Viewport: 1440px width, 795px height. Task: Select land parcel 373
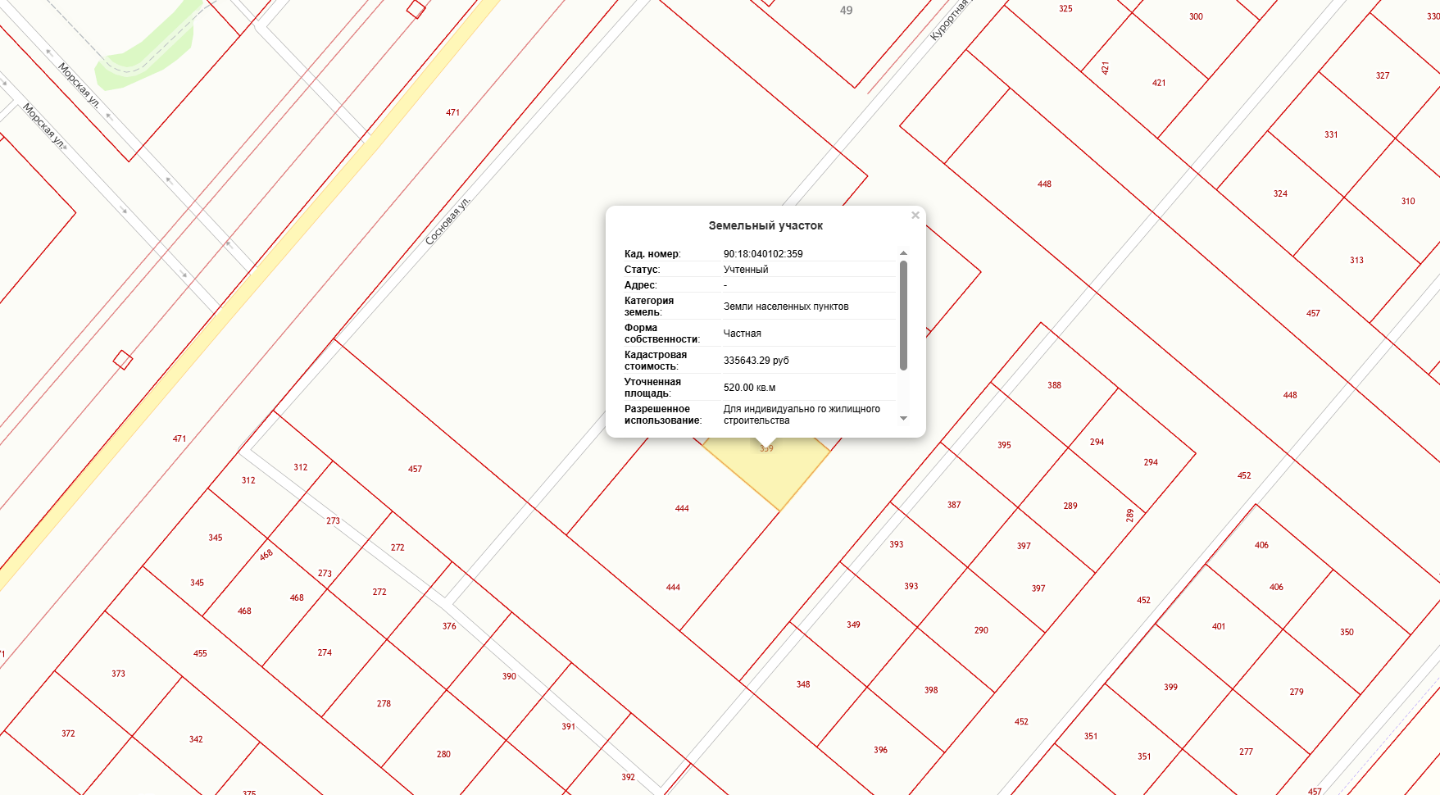tap(118, 674)
